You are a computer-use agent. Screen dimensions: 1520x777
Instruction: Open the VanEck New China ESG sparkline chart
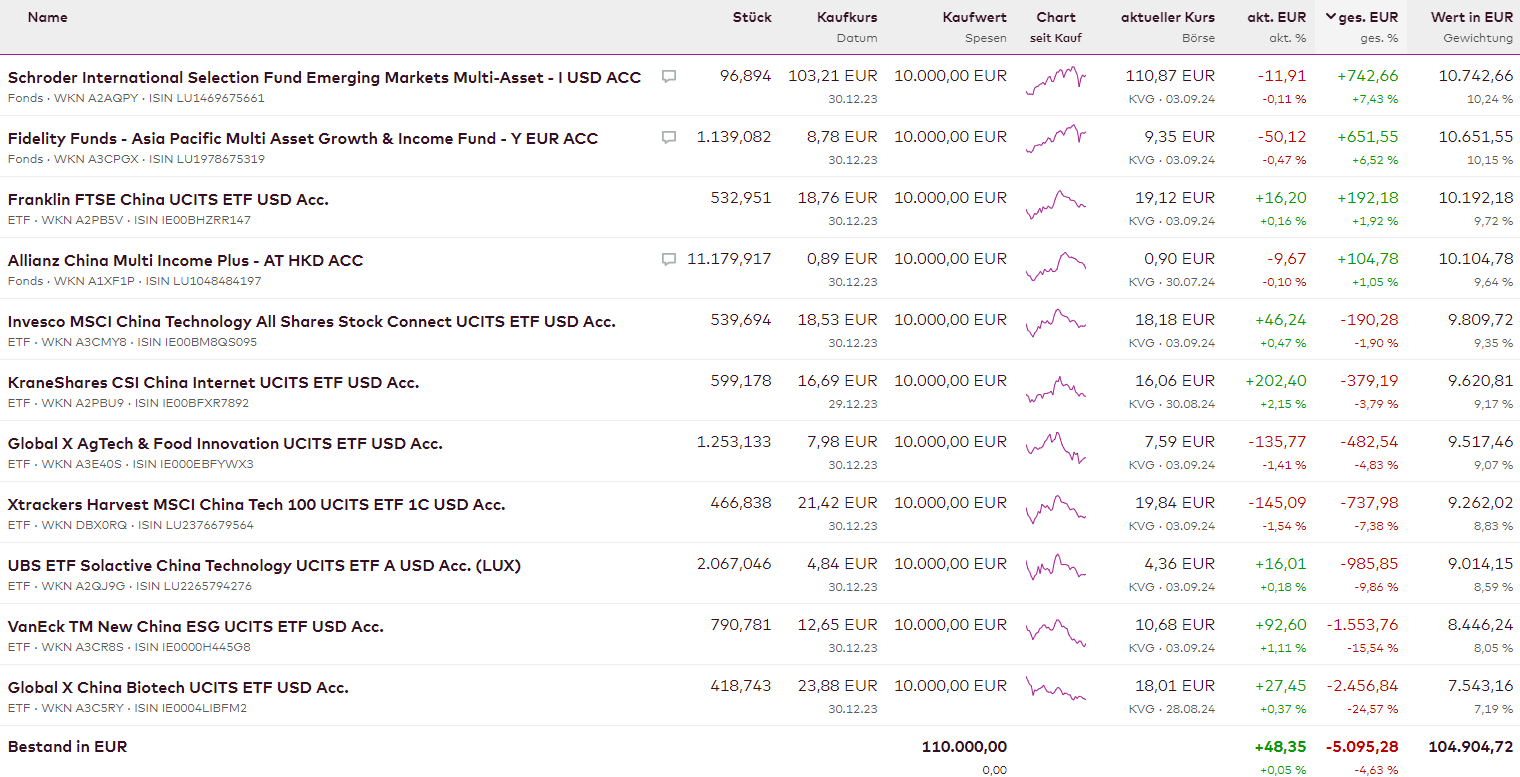pyautogui.click(x=1055, y=631)
